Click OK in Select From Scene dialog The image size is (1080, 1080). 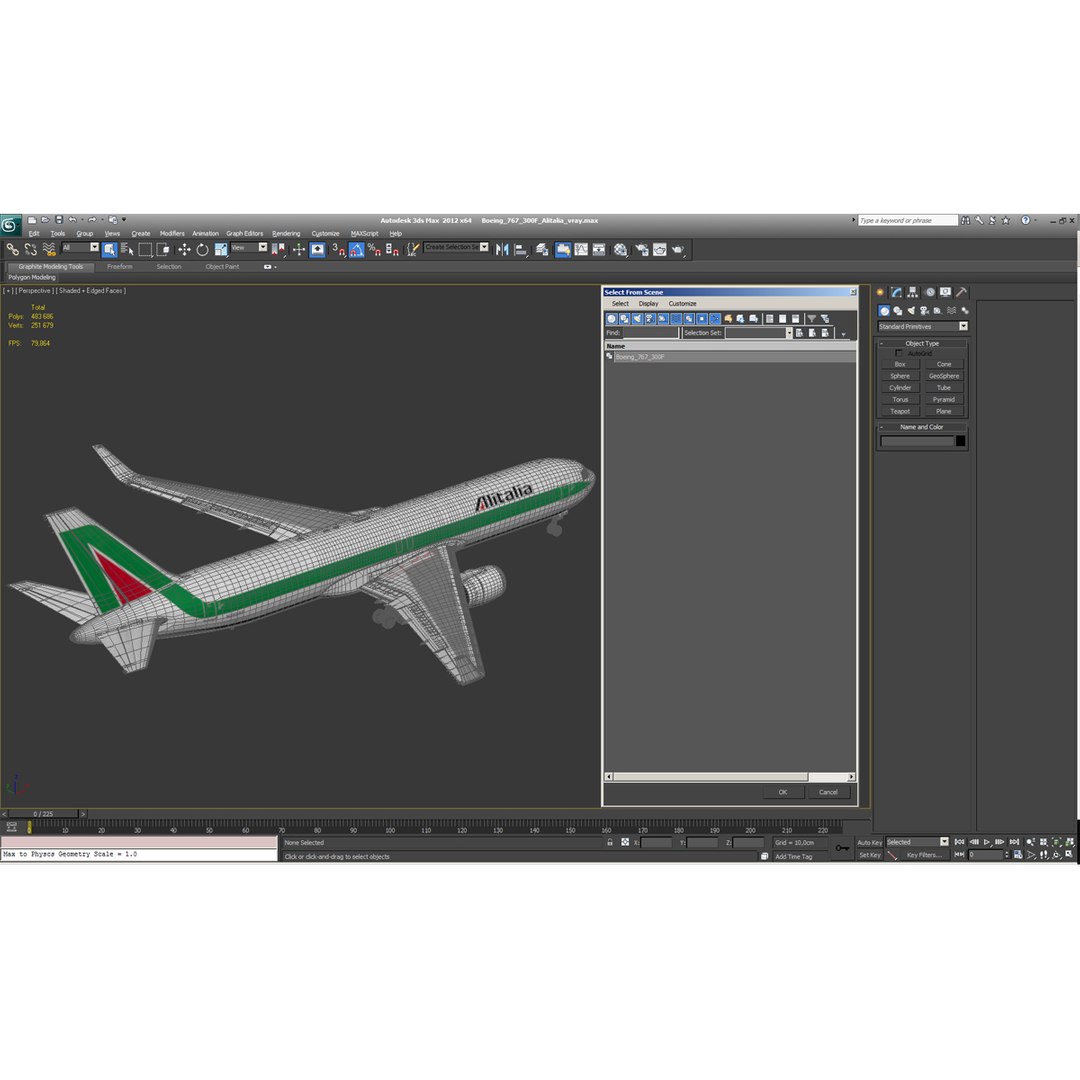point(783,792)
